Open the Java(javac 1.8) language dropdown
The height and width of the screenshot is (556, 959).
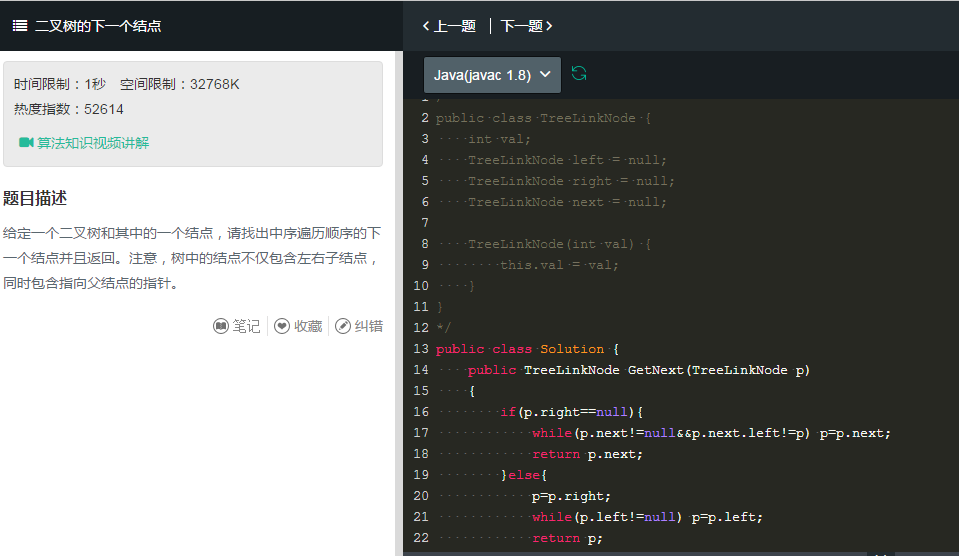[492, 75]
